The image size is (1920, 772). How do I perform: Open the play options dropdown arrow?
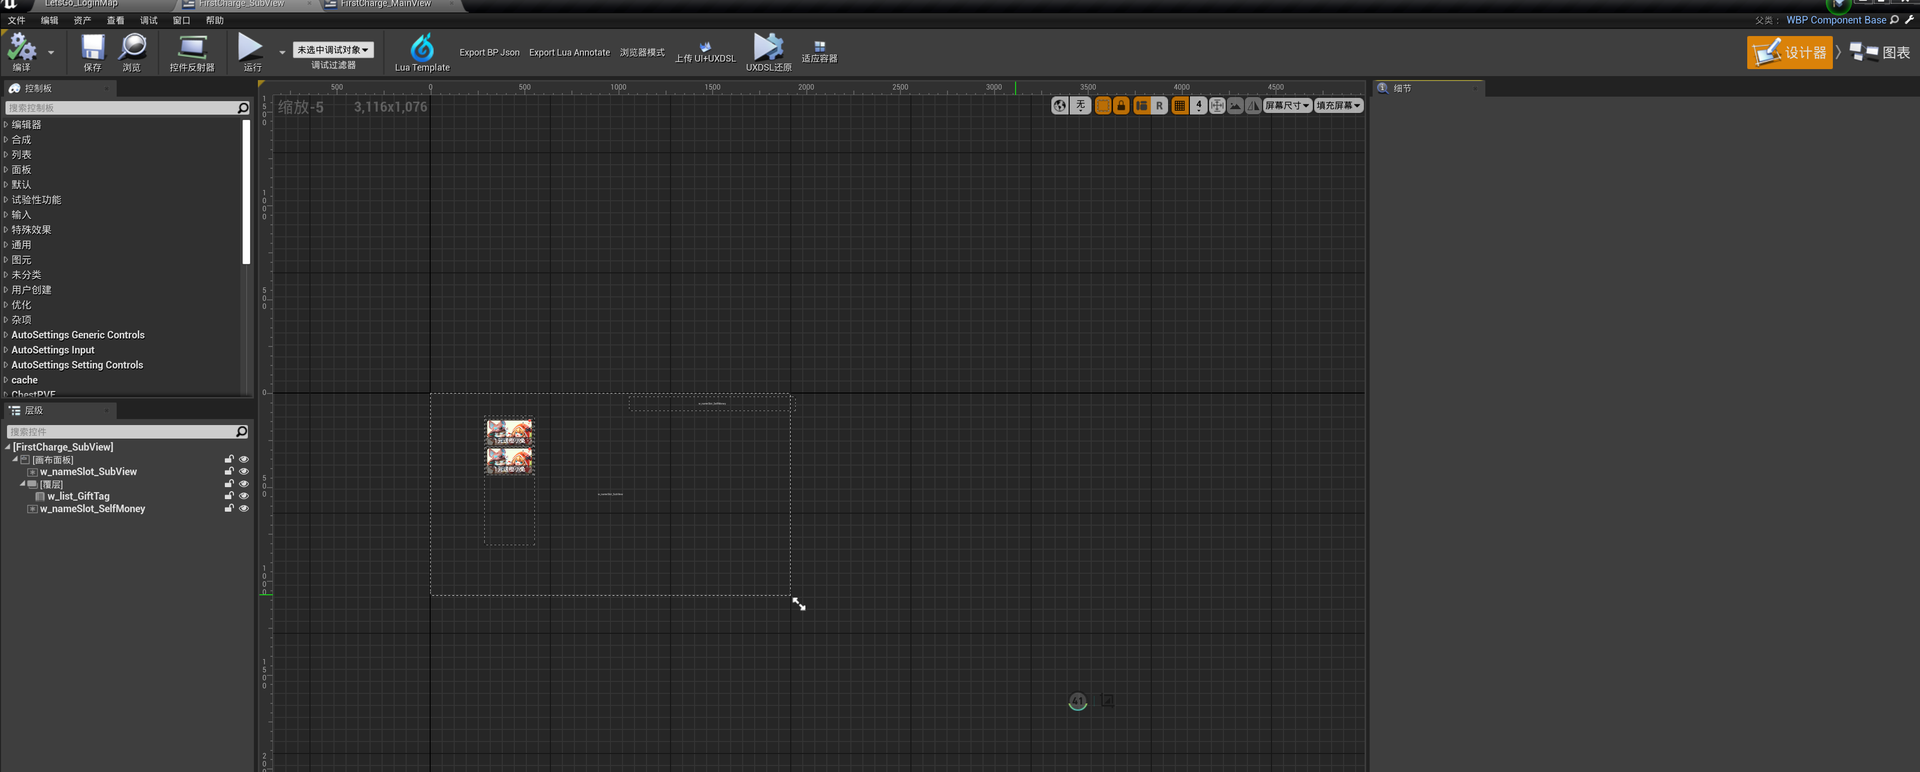[x=282, y=52]
